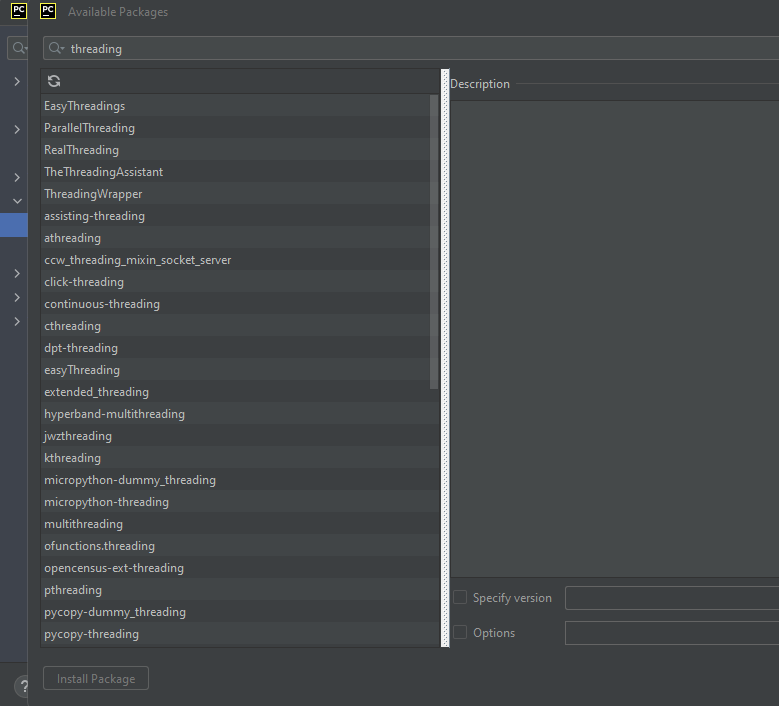The height and width of the screenshot is (706, 779).
Task: Click the dotted splitter handle beside Description
Action: coord(445,358)
